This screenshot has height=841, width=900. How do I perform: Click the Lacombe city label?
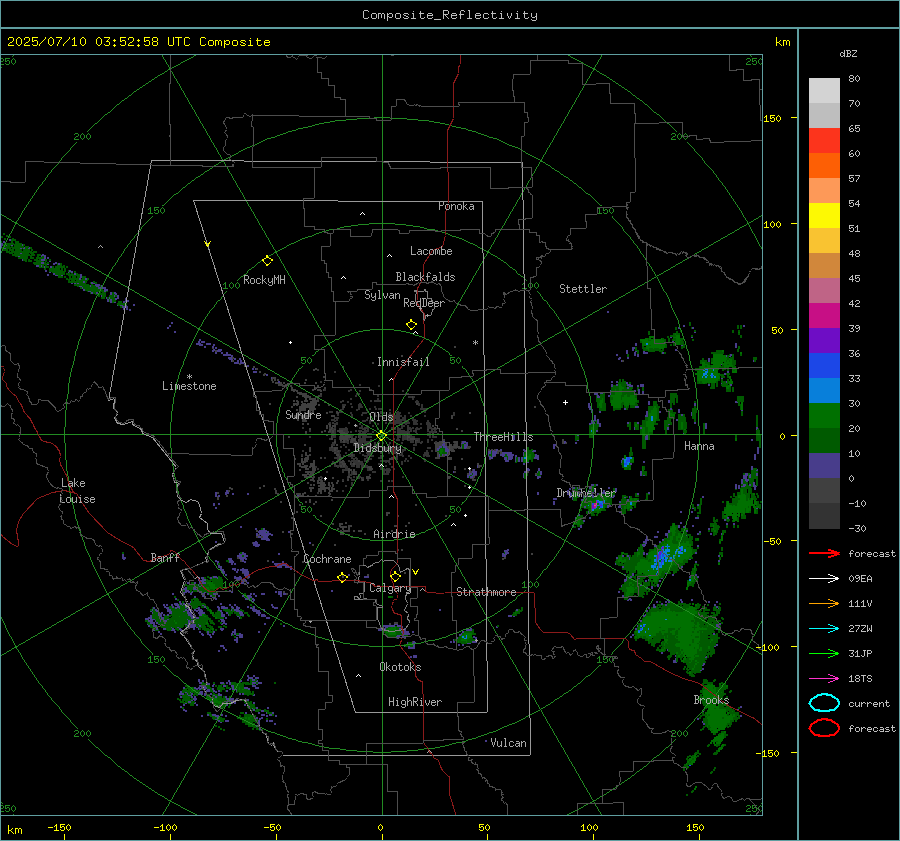[x=431, y=251]
